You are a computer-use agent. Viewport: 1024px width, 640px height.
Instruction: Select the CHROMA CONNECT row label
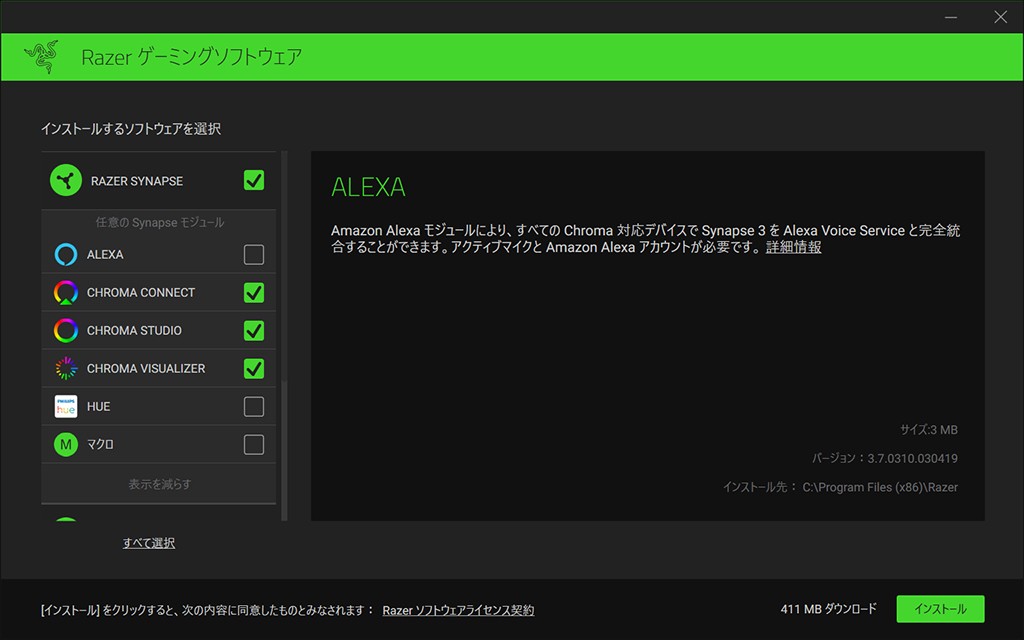141,293
